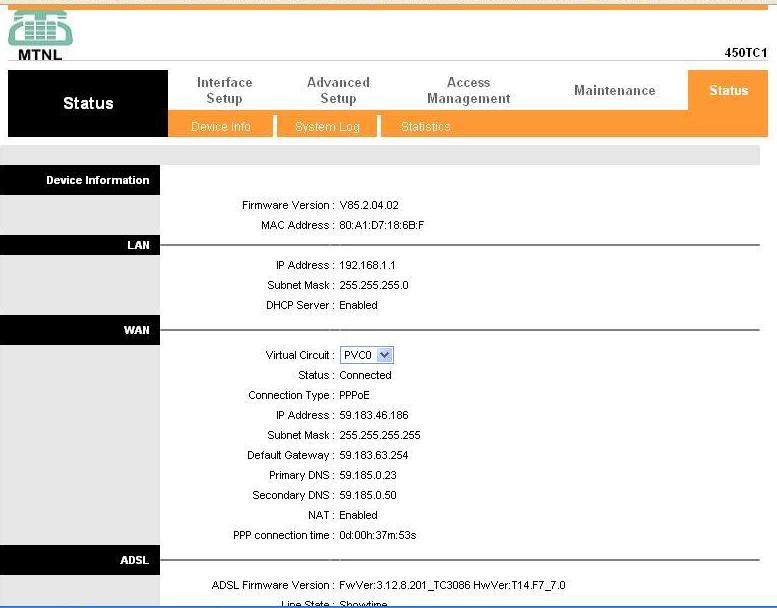
Task: Click the NAT Enabled value
Action: [x=358, y=515]
